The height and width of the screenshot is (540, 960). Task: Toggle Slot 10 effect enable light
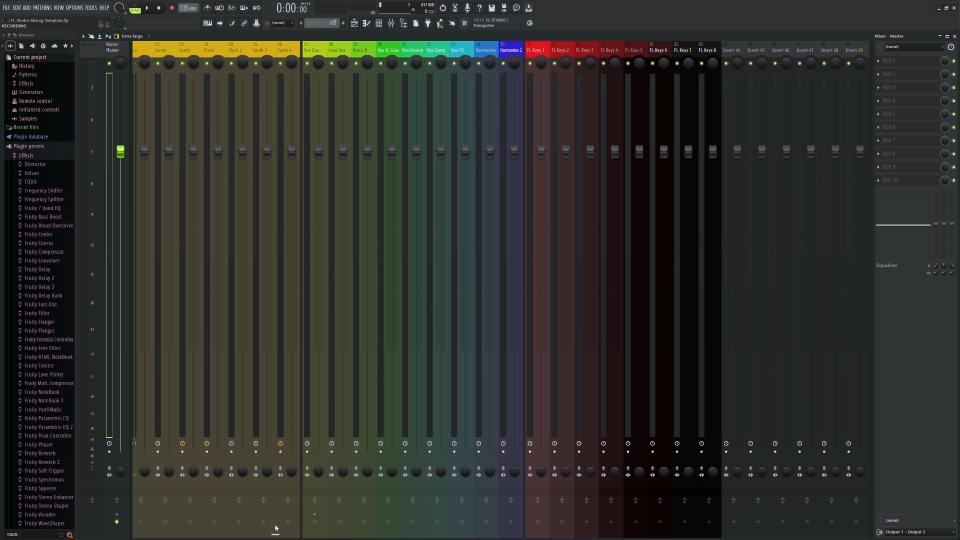pos(953,181)
